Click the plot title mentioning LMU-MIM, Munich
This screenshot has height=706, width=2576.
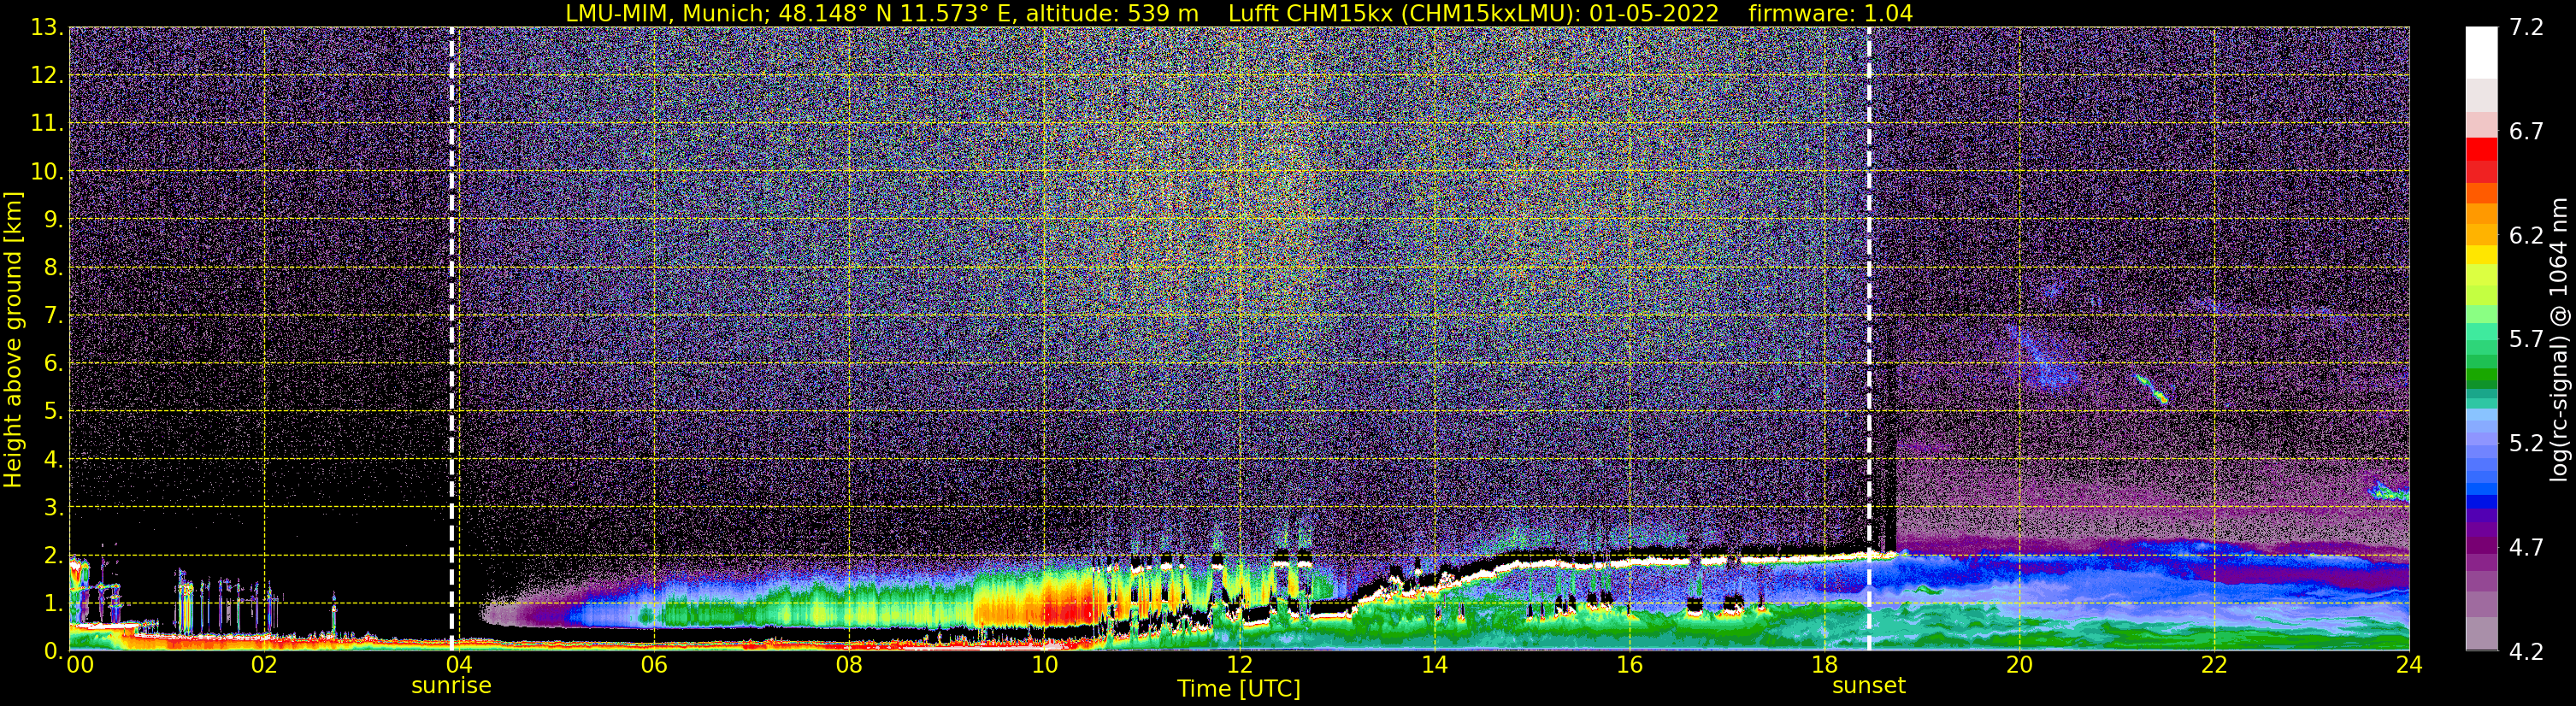[x=1239, y=13]
